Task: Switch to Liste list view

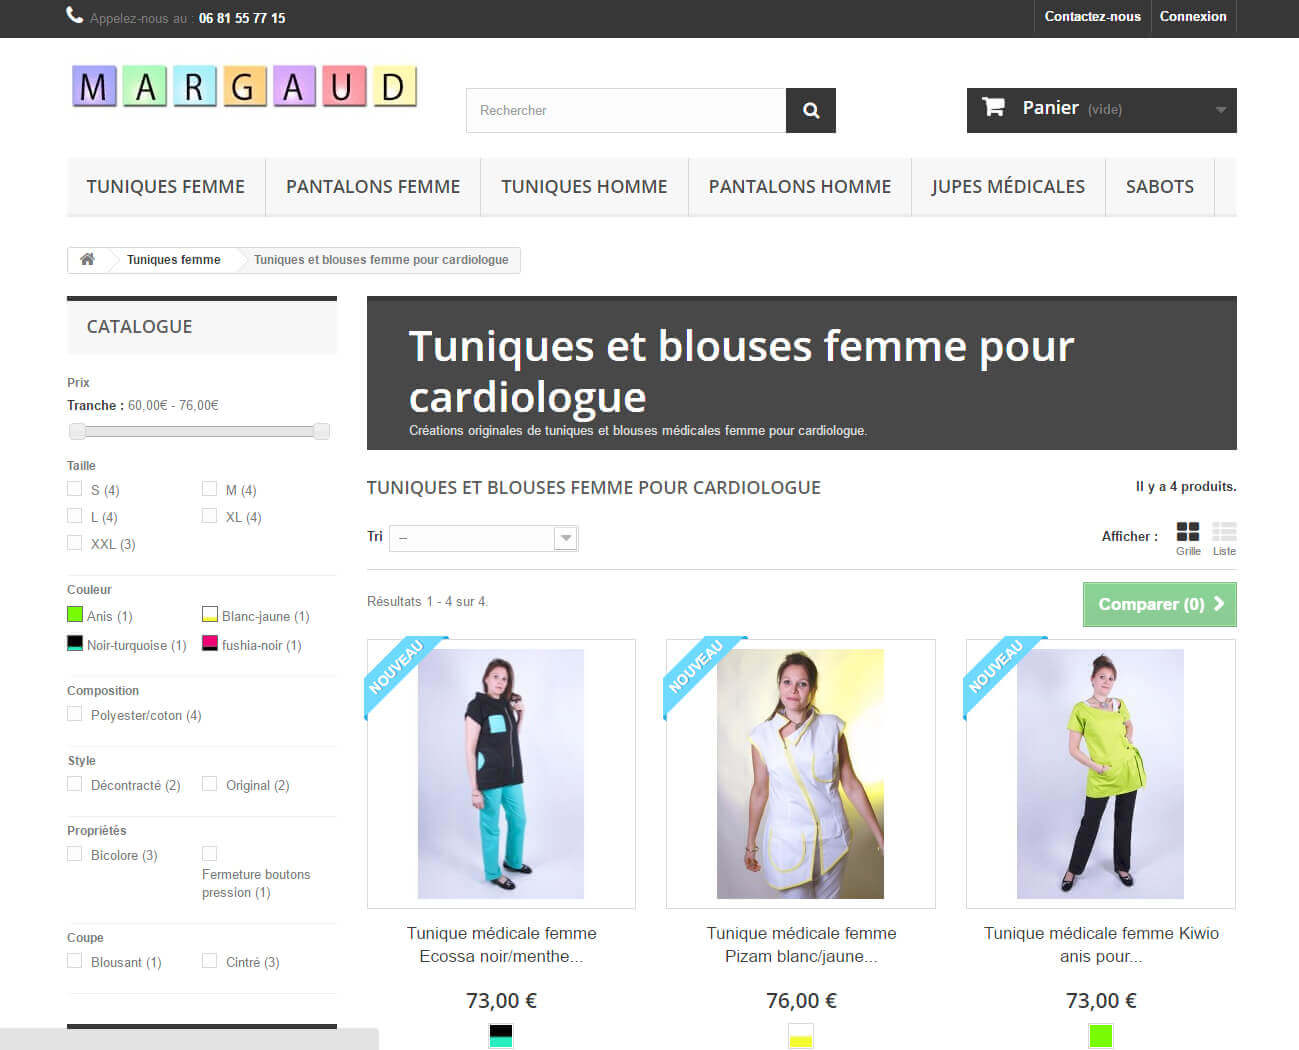Action: pos(1224,538)
